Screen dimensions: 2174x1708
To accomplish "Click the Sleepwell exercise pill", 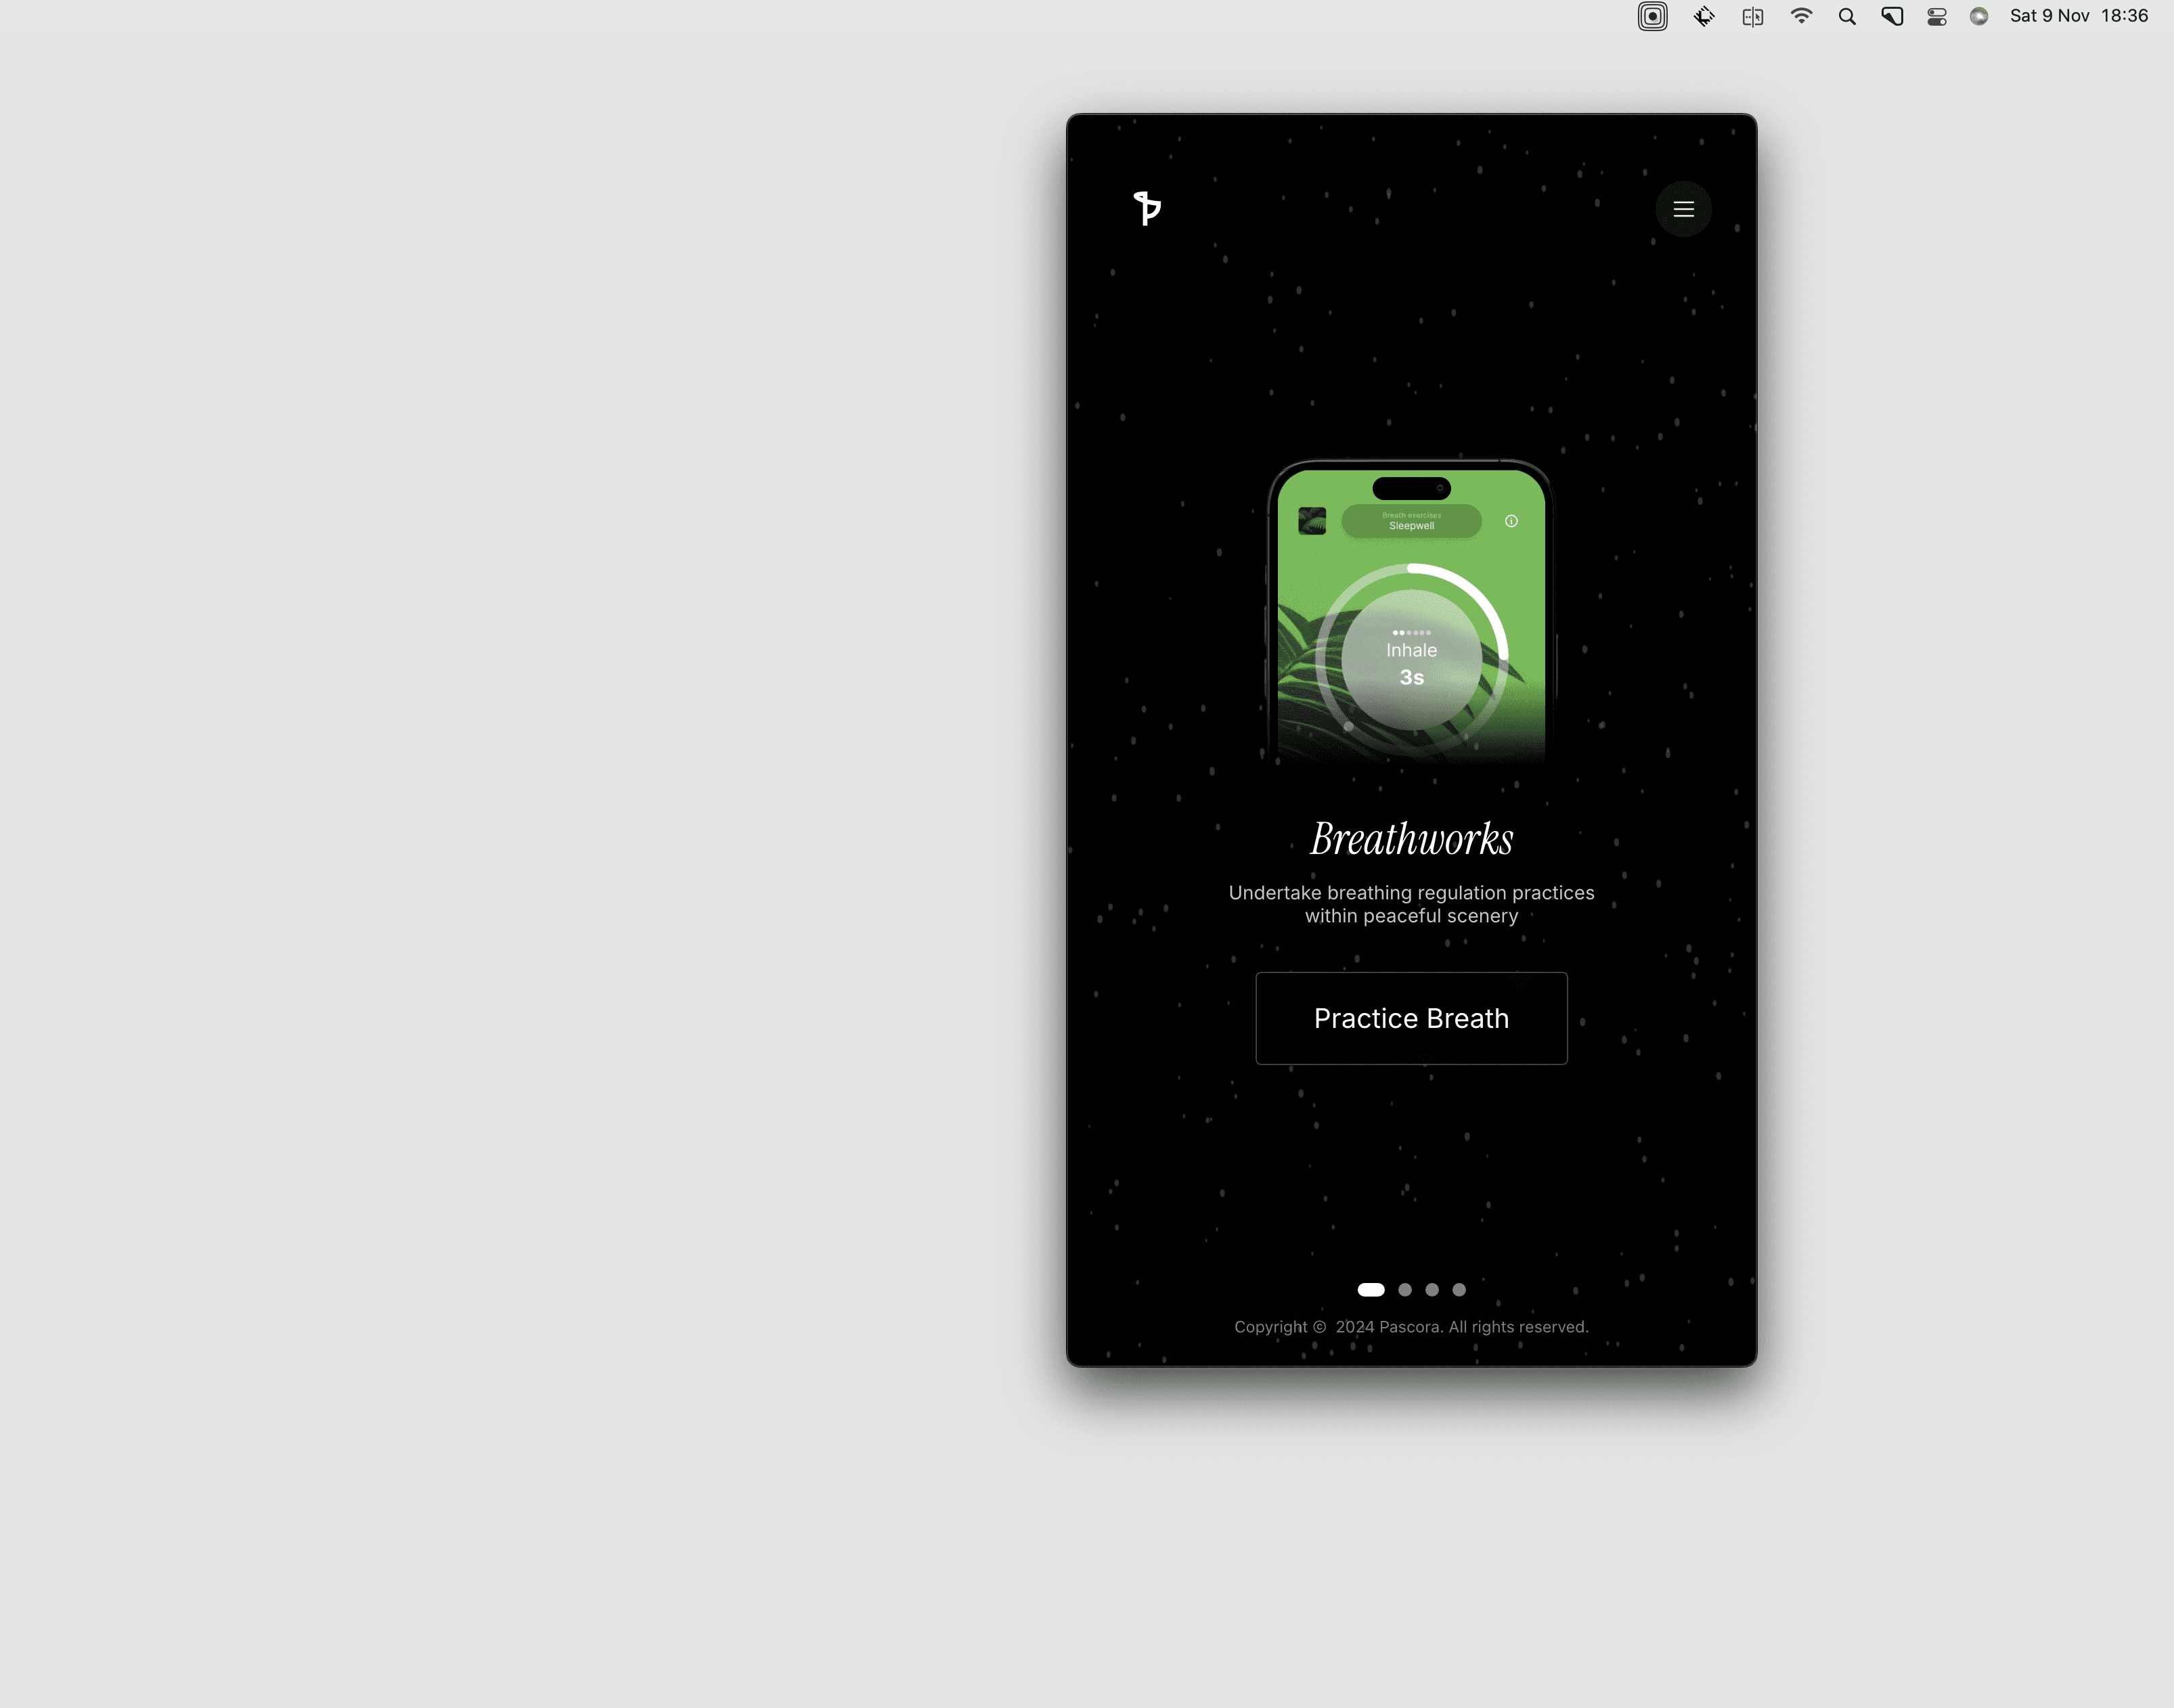I will [1411, 521].
